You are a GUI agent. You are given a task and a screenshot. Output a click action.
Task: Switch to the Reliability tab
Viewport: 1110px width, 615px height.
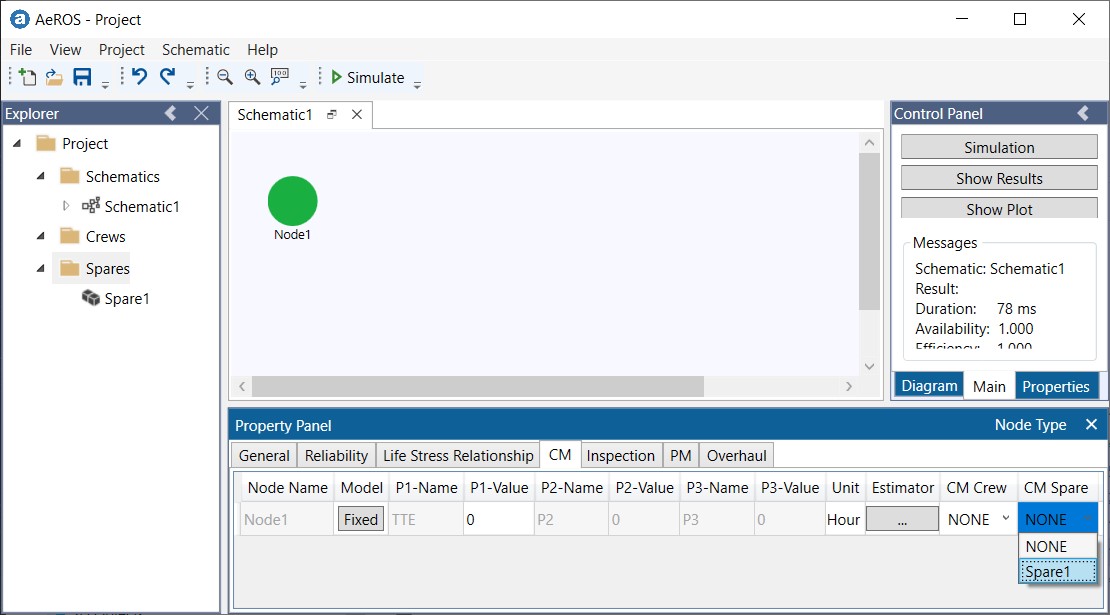click(336, 456)
